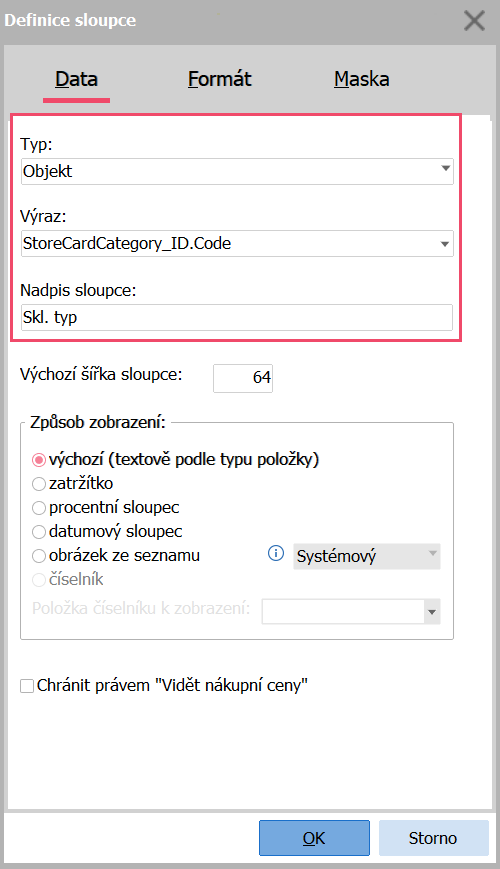
Task: Click the Nadpis sloupce text field
Action: tap(237, 318)
